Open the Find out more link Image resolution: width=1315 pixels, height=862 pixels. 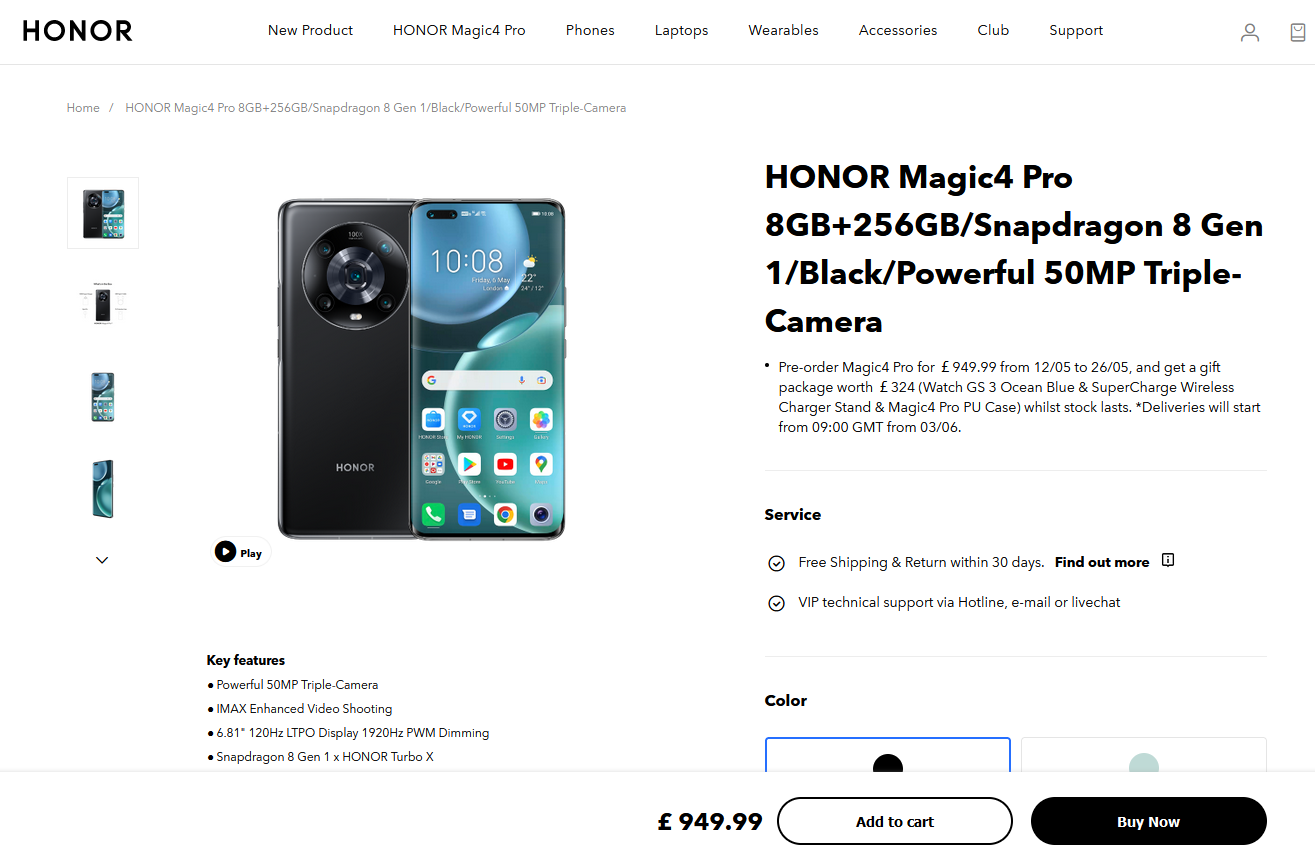pos(1102,562)
